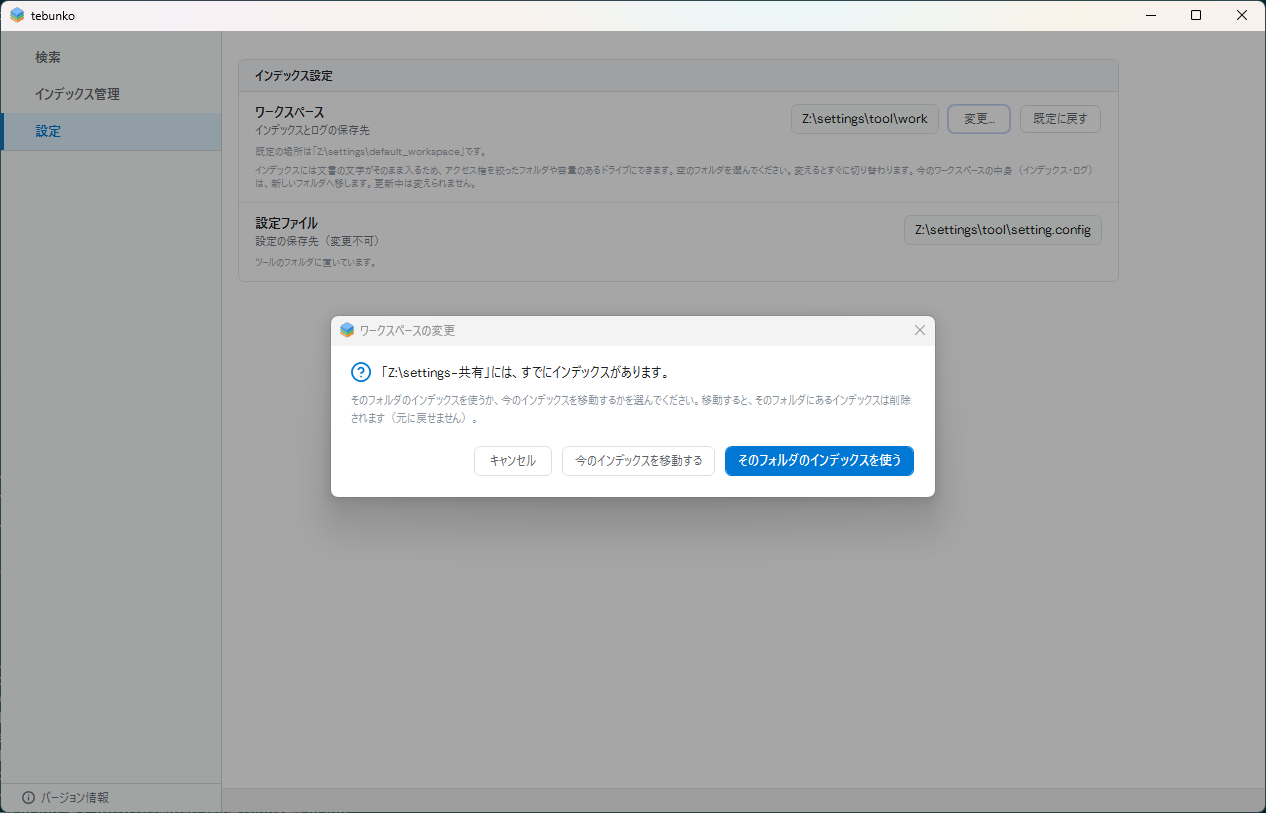The width and height of the screenshot is (1266, 813).
Task: Click the info icon beside バージョン情報
Action: [28, 798]
